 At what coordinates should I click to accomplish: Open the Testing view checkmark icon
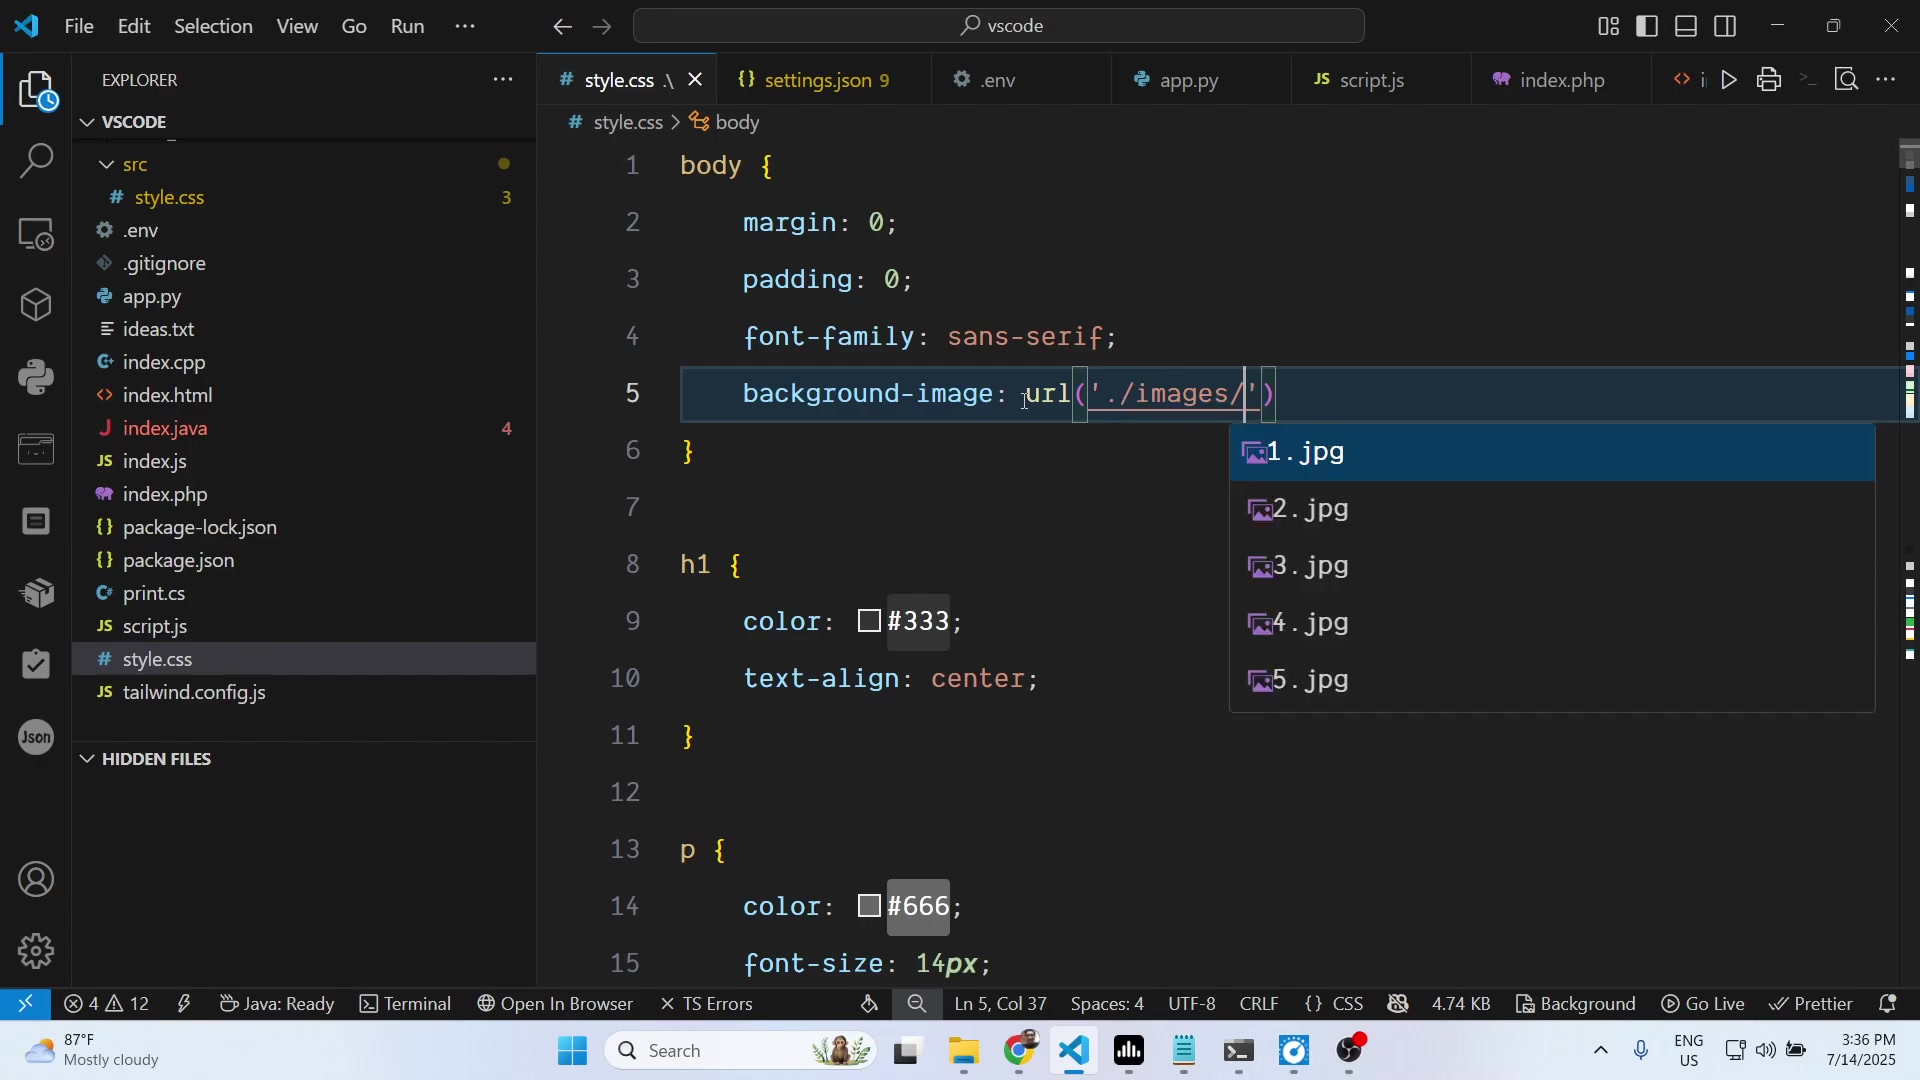(36, 665)
